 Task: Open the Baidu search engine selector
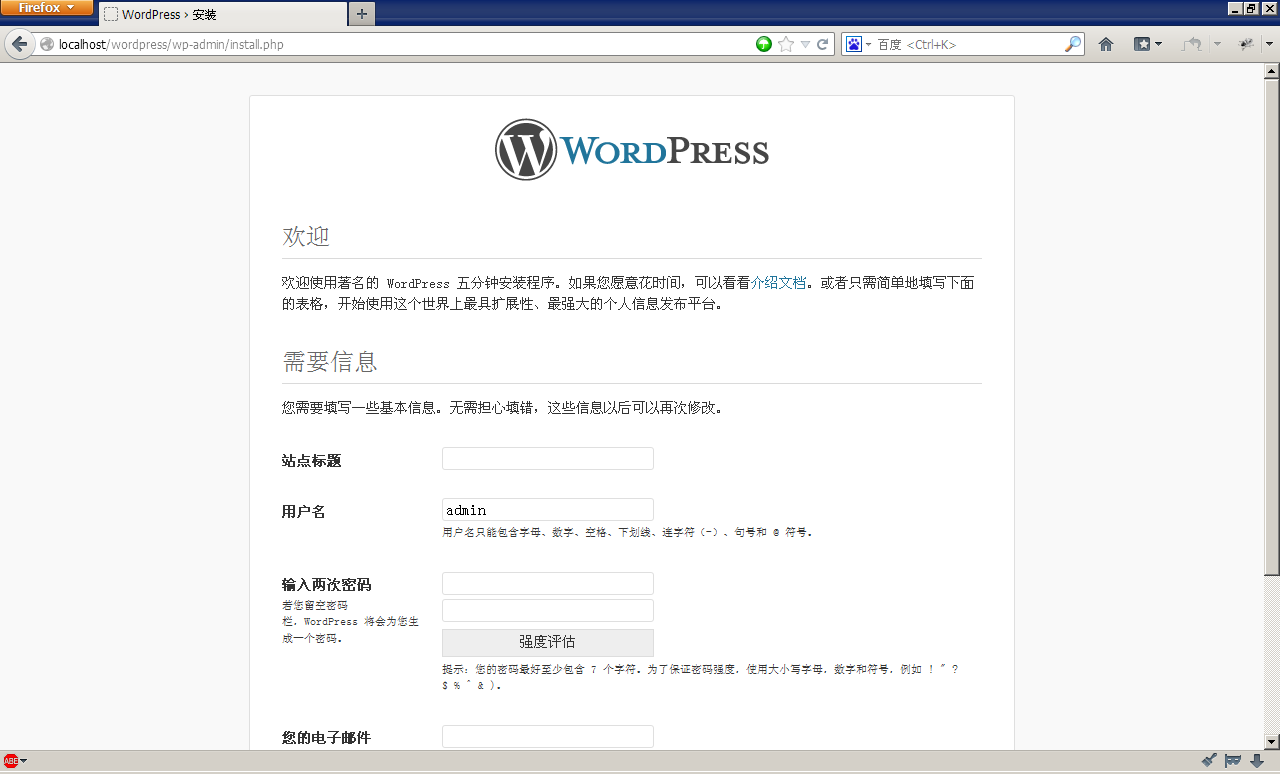[858, 44]
